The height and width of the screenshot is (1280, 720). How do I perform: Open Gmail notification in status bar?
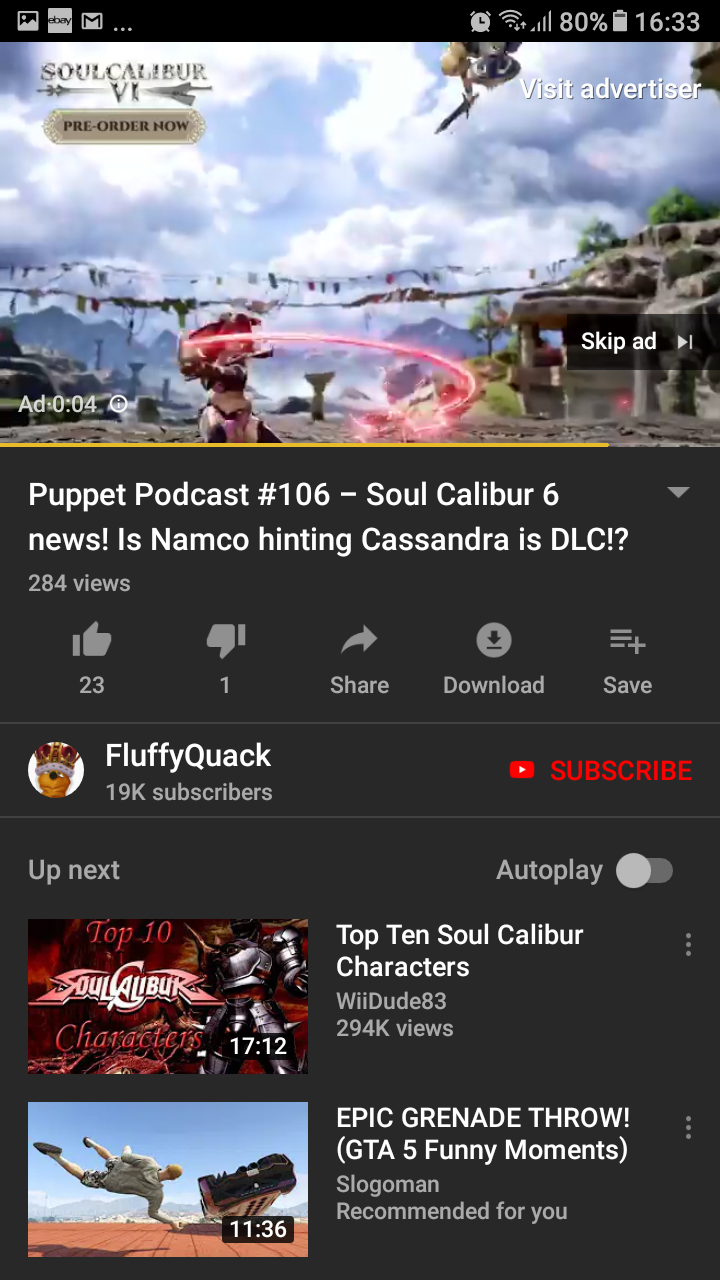(93, 21)
